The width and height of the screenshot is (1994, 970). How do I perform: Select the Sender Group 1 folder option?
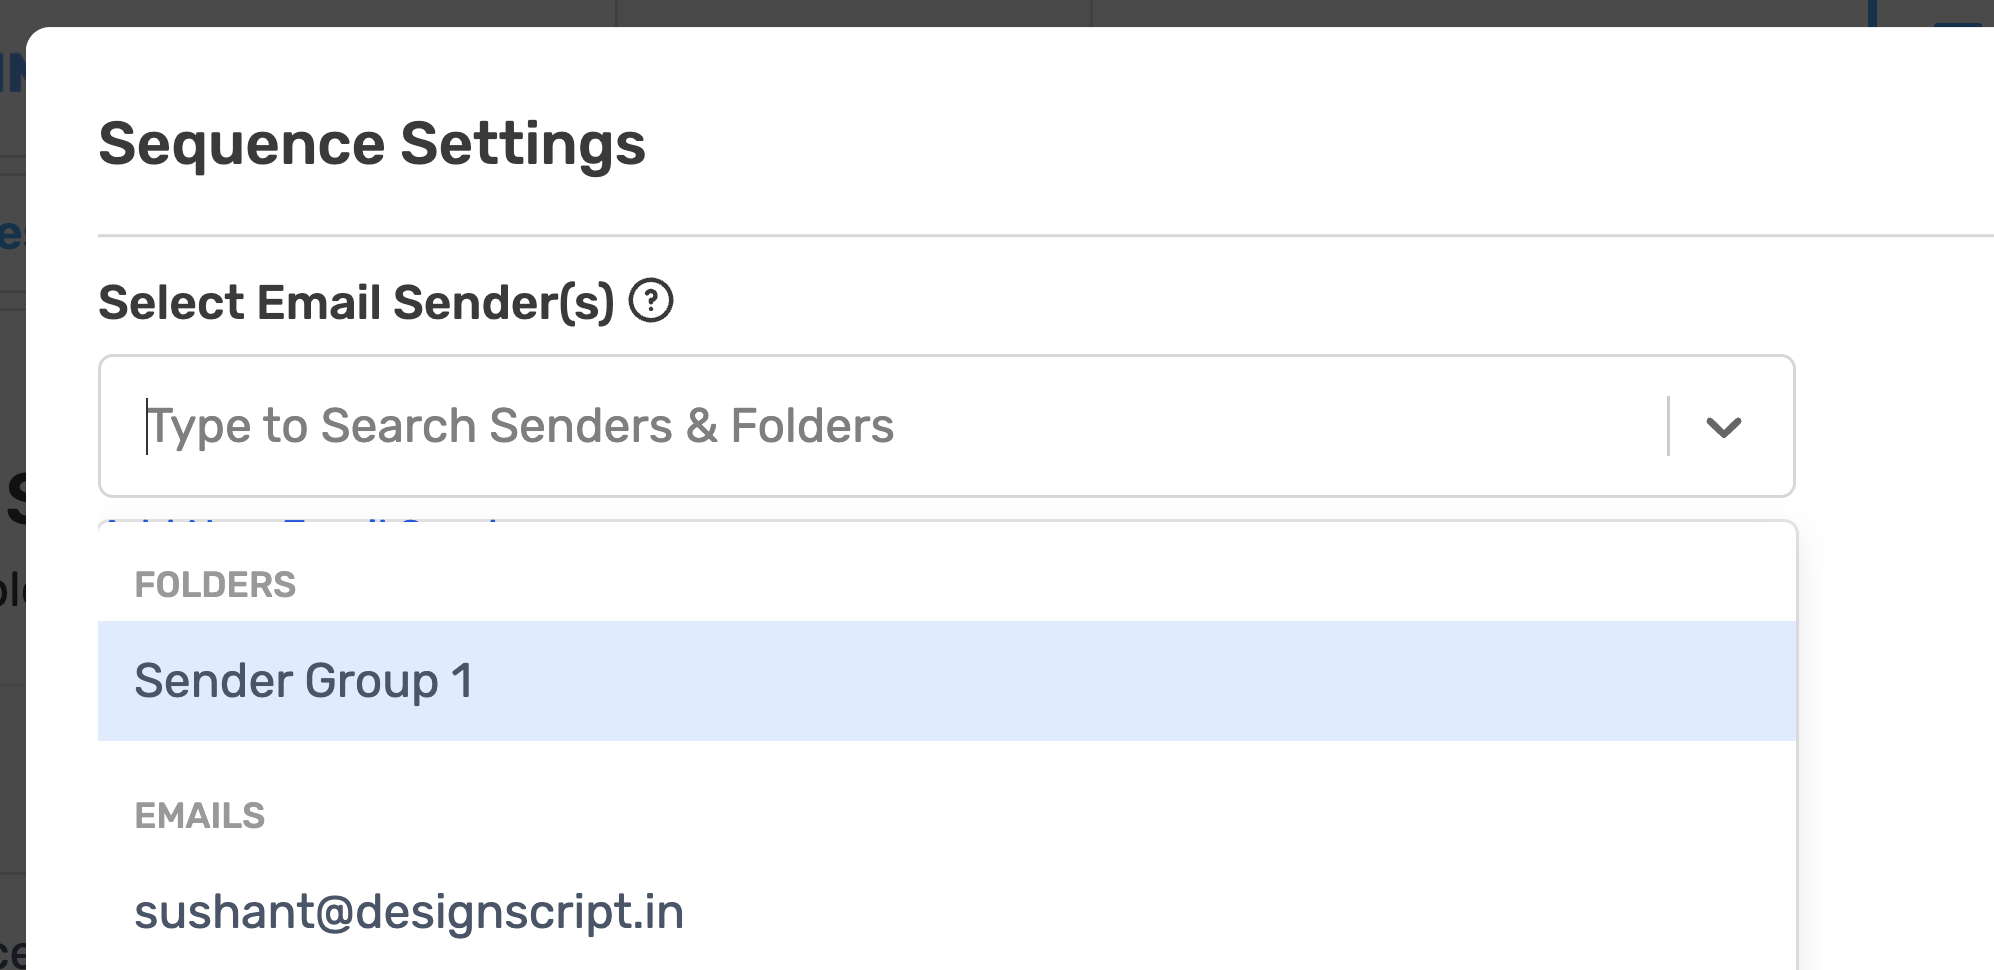click(304, 681)
